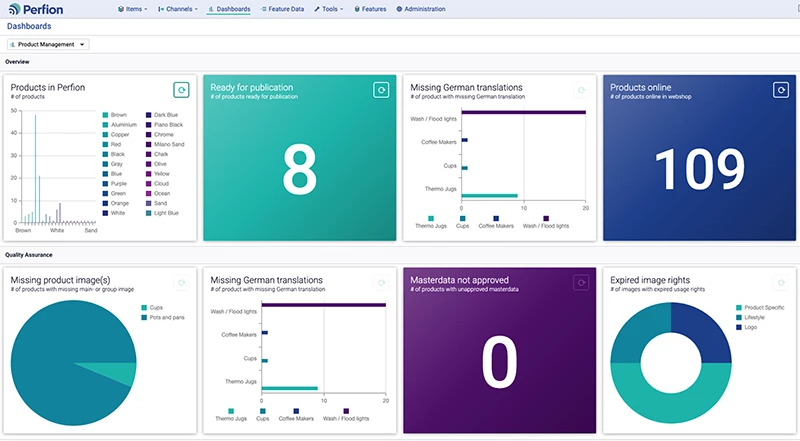Click the Perfion logo
Screen dimensions: 800x441
36,9
